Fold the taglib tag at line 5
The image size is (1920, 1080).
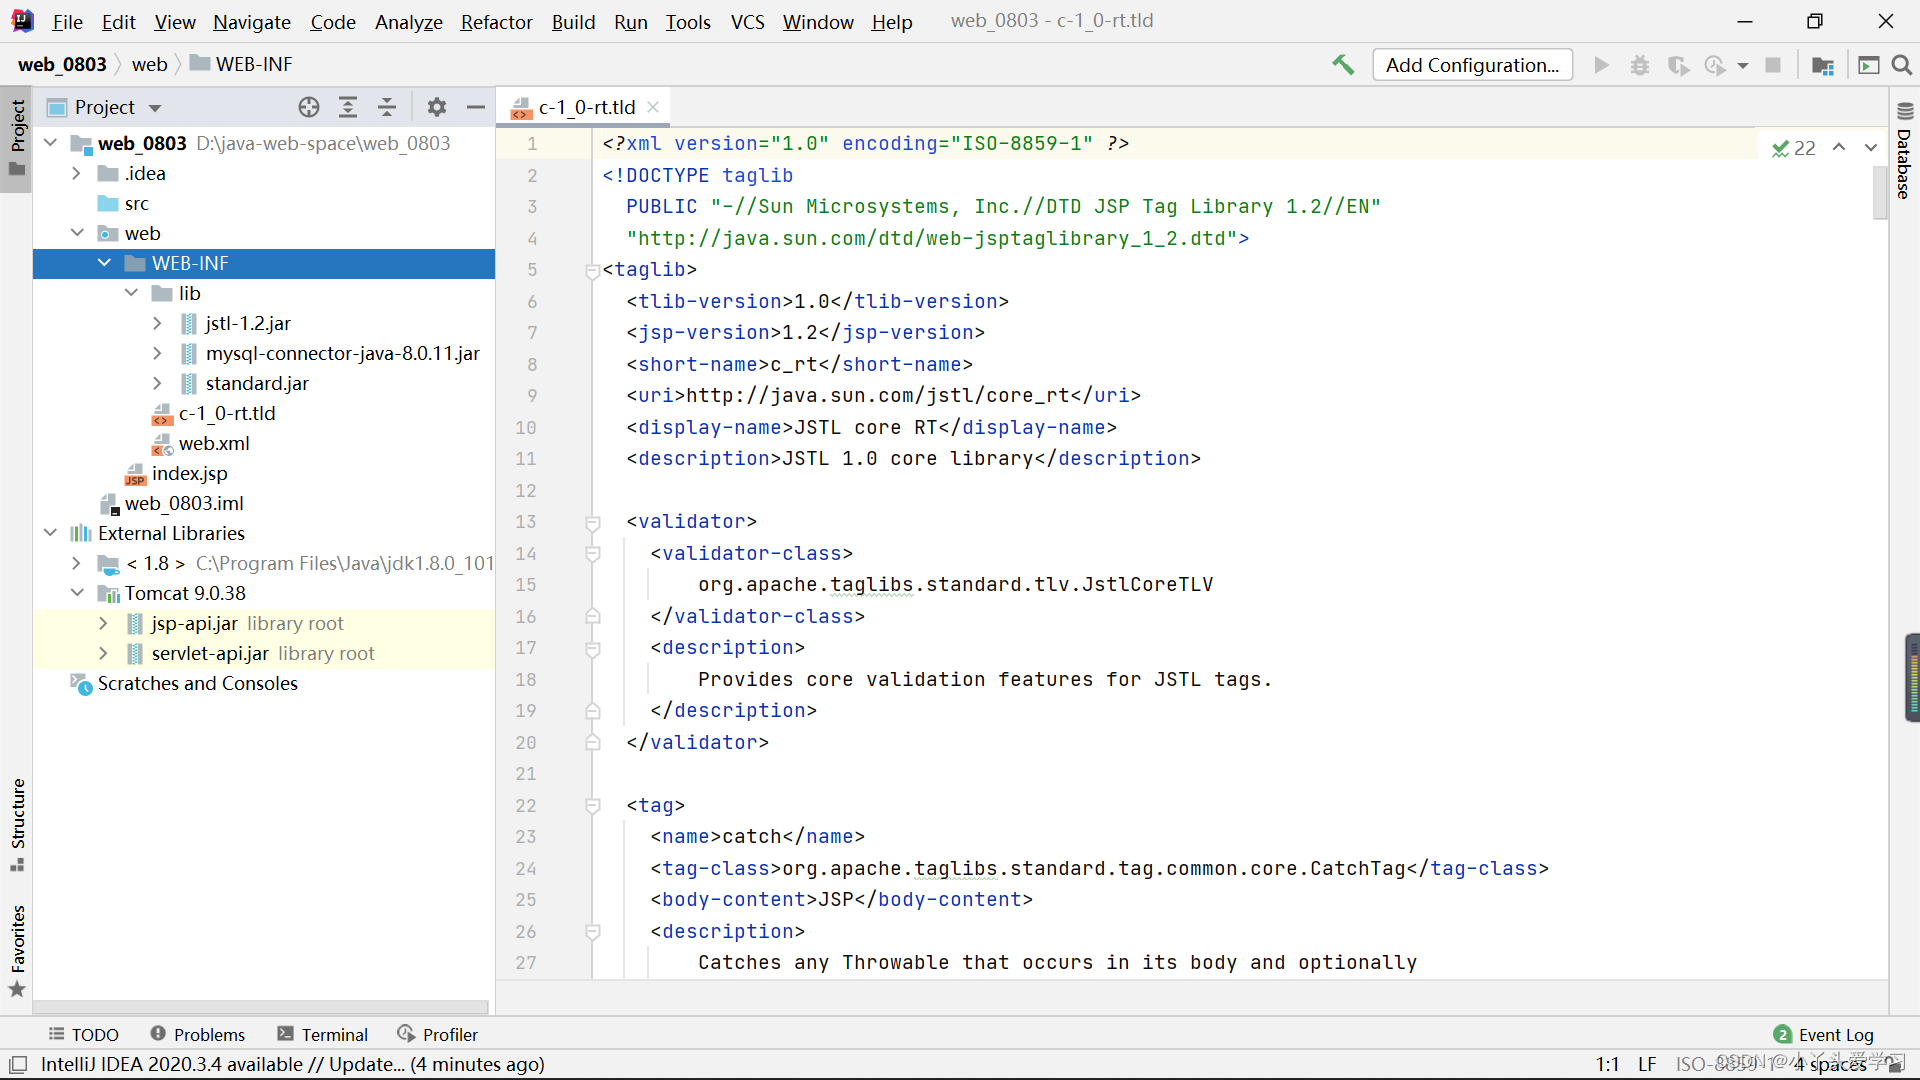tap(592, 270)
